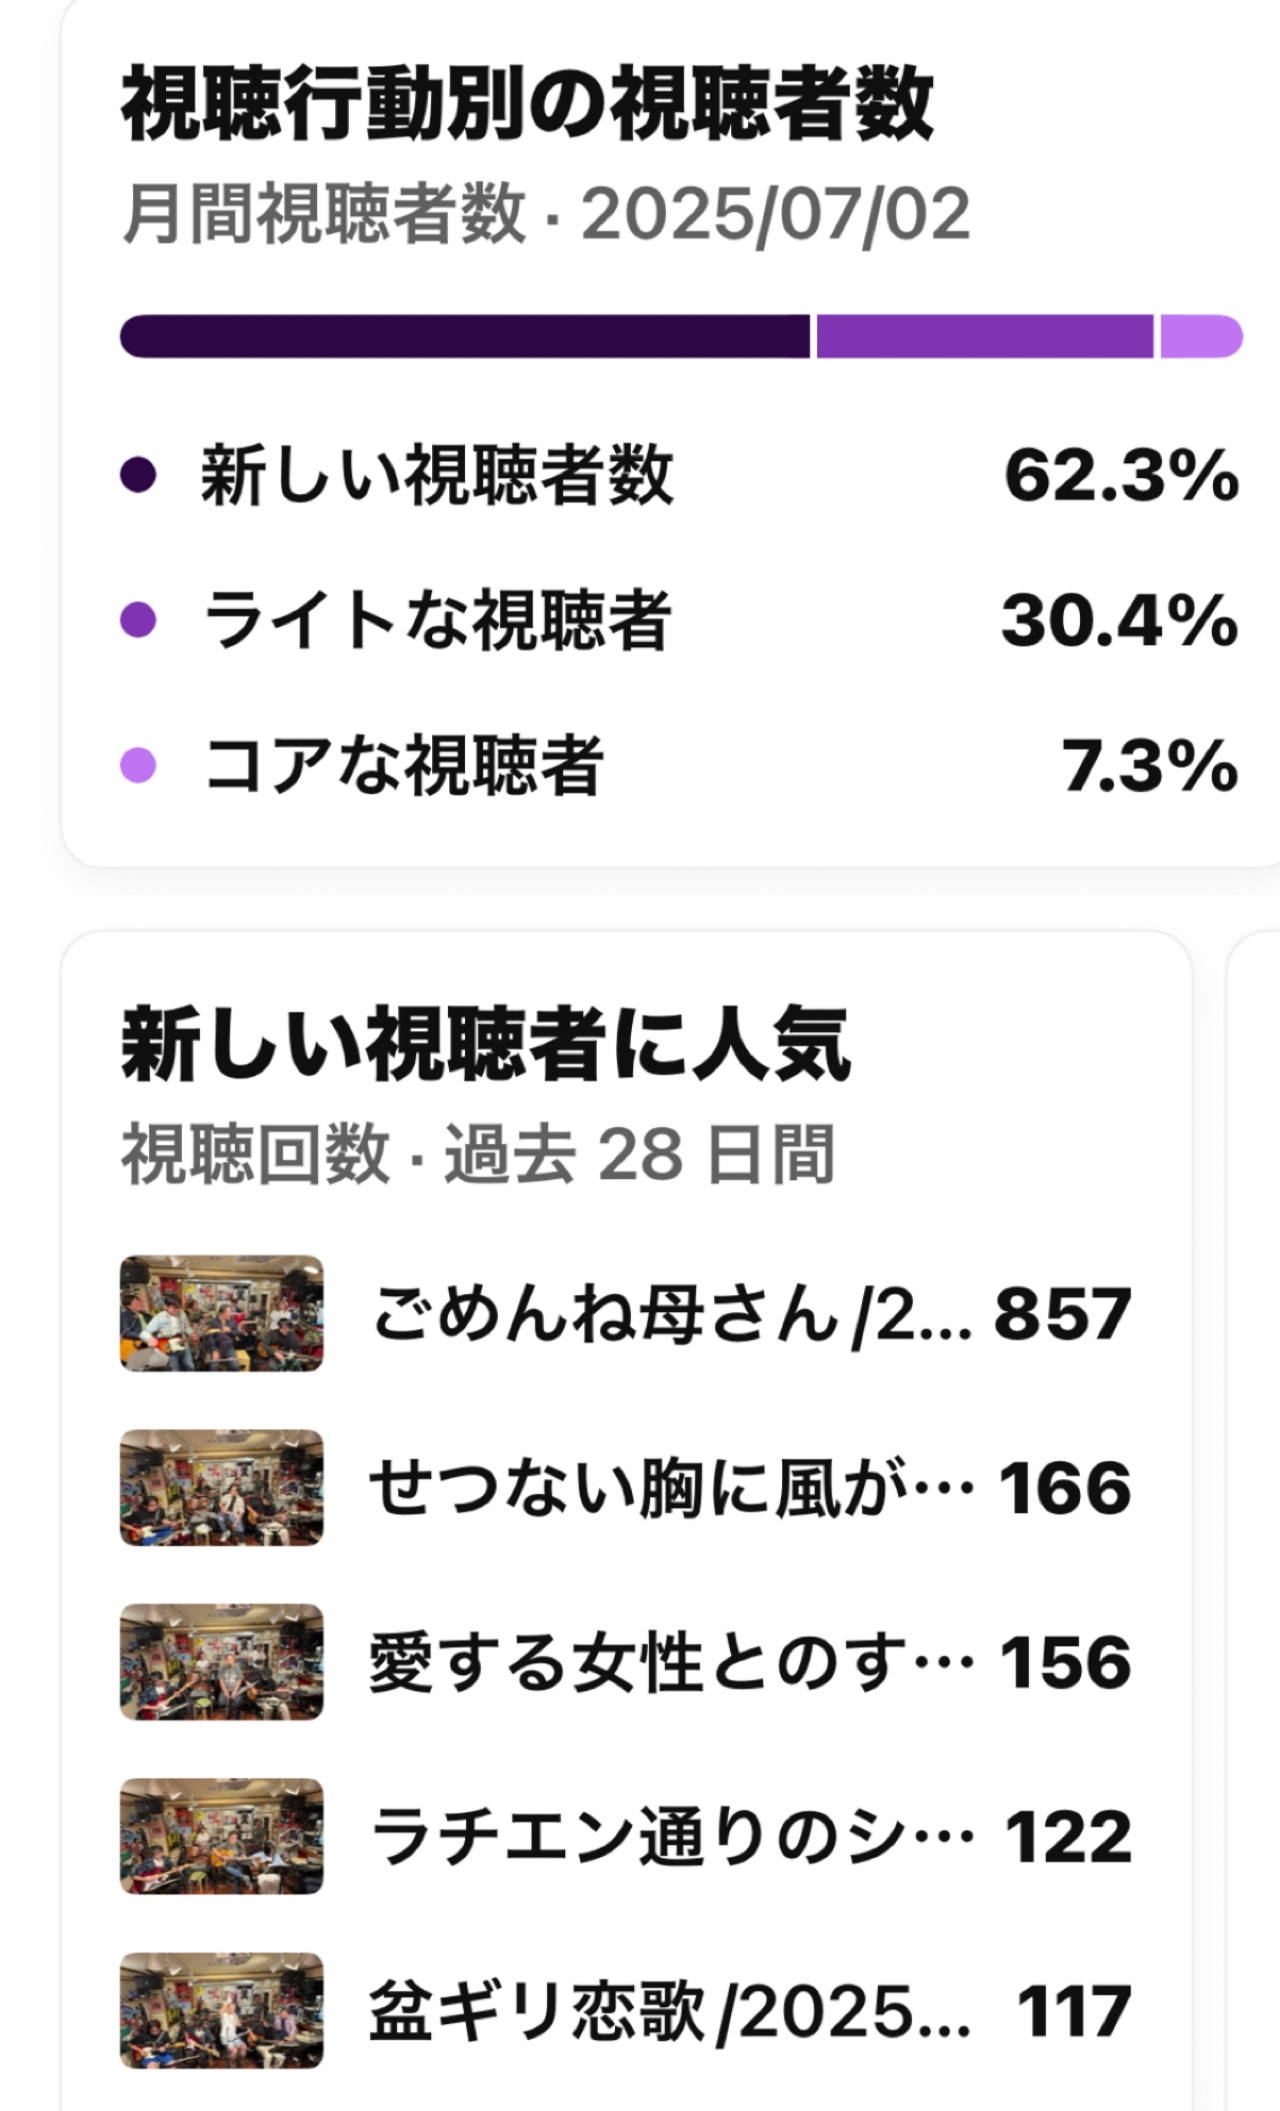Viewport: 1280px width, 2111px height.
Task: Select the light purple core viewers bar segment
Action: click(x=1201, y=336)
